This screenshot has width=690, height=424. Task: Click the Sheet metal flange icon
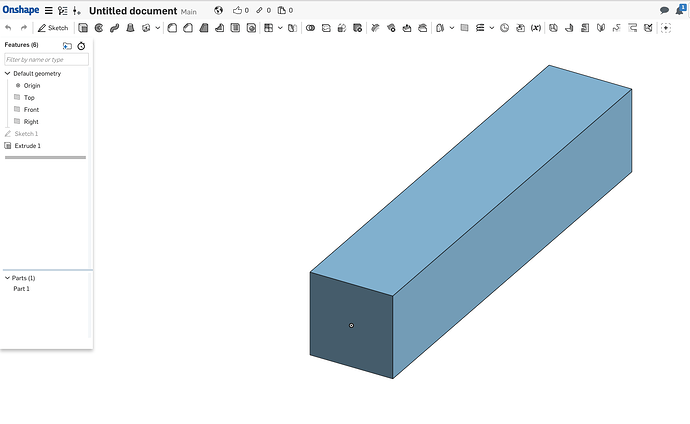pos(569,28)
